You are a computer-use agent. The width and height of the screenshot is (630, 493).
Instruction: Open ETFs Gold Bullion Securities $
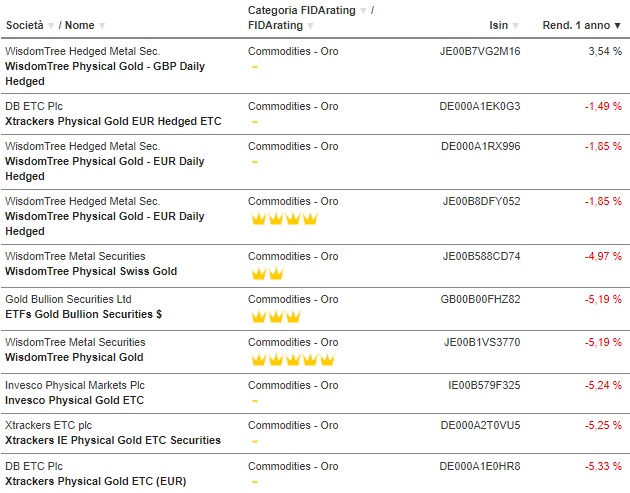(x=84, y=314)
